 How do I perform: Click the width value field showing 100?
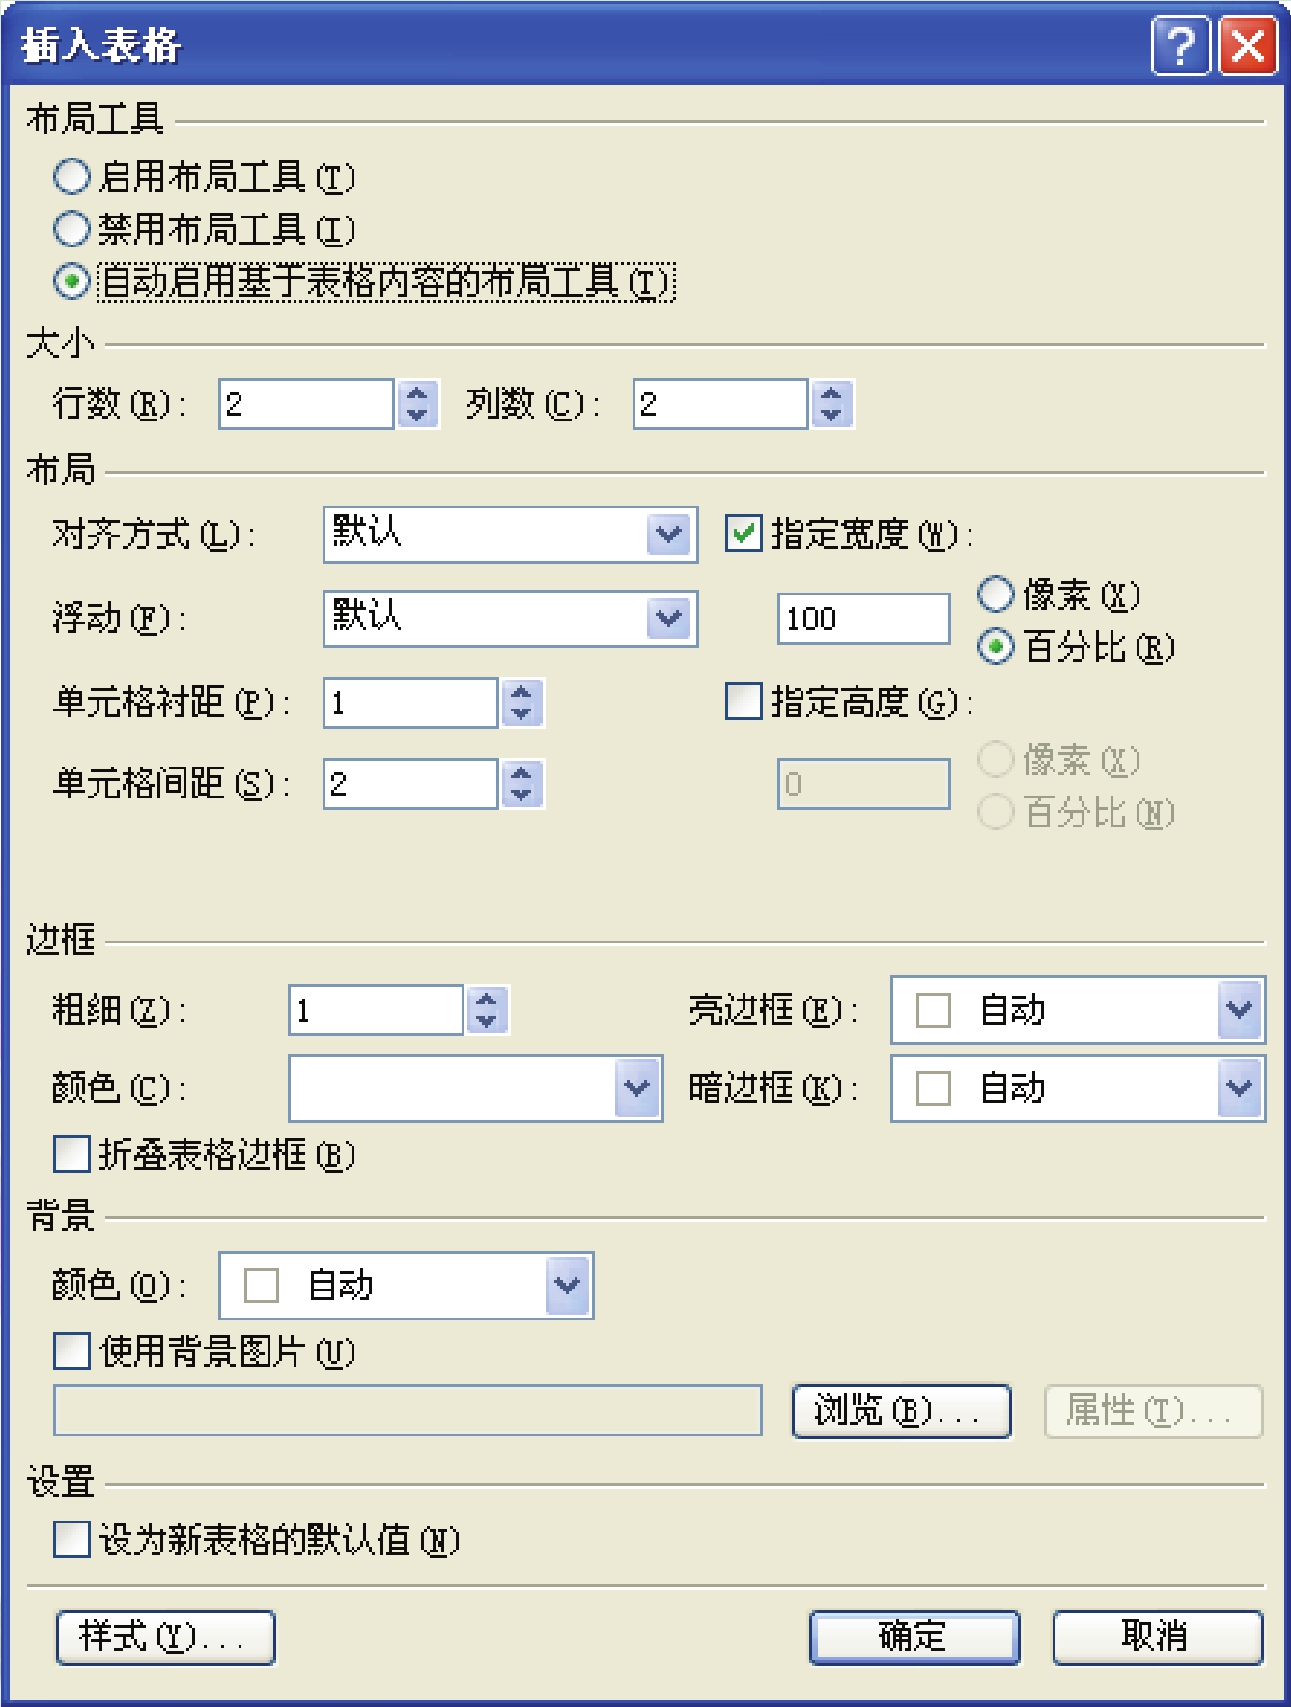(864, 619)
